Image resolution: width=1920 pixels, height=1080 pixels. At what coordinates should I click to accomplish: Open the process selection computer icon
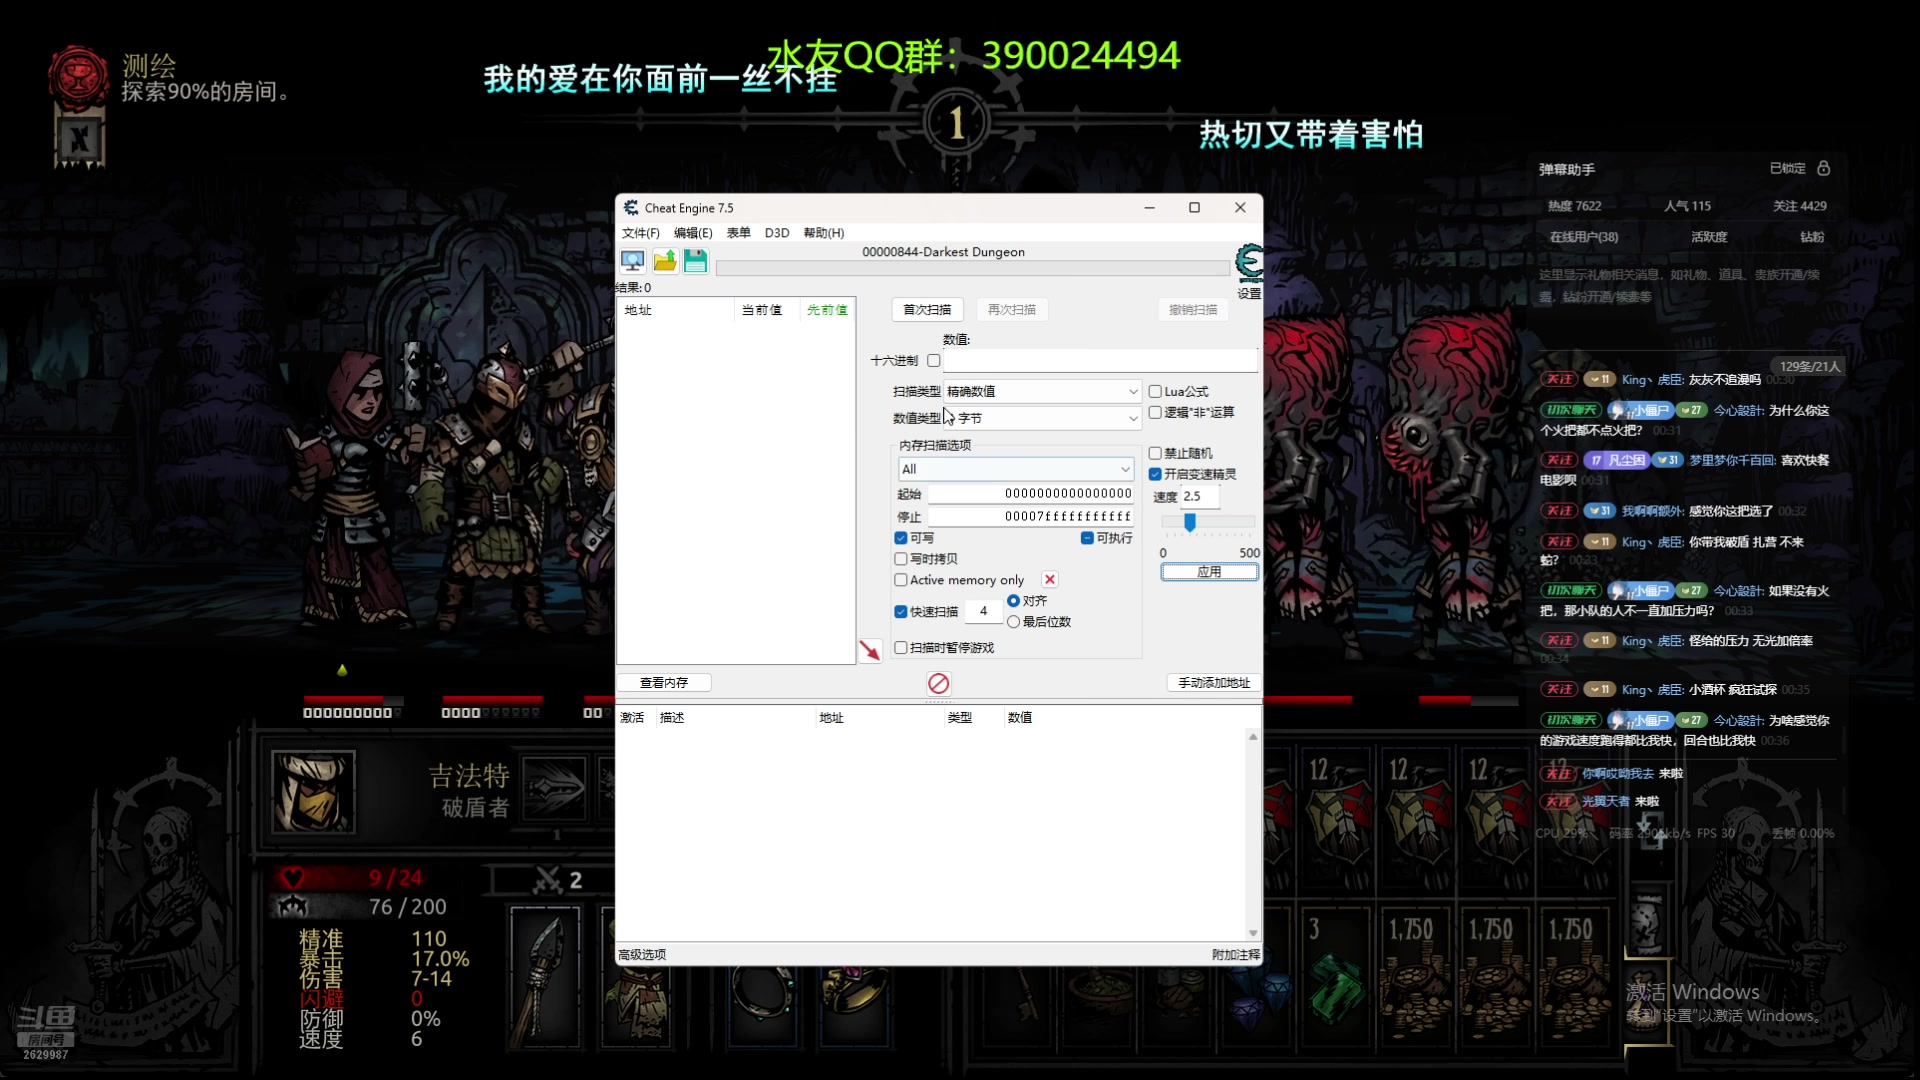click(x=632, y=262)
